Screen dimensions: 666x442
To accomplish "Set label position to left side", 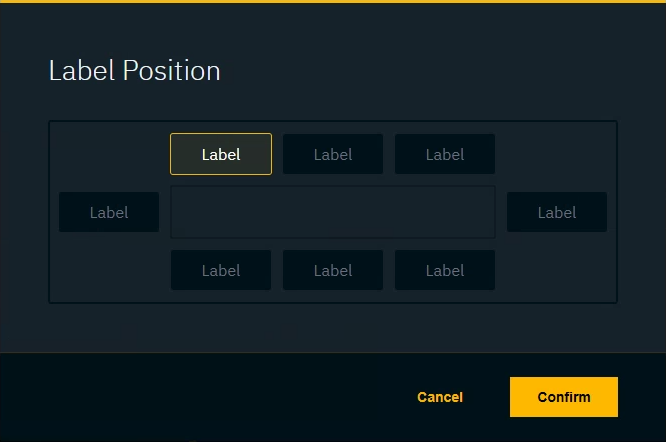I will (109, 212).
